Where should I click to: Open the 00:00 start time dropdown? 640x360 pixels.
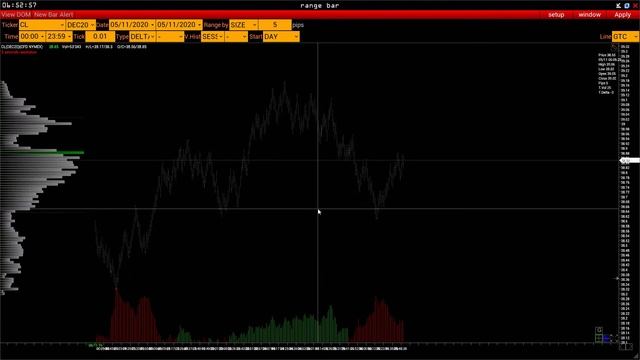coord(32,37)
